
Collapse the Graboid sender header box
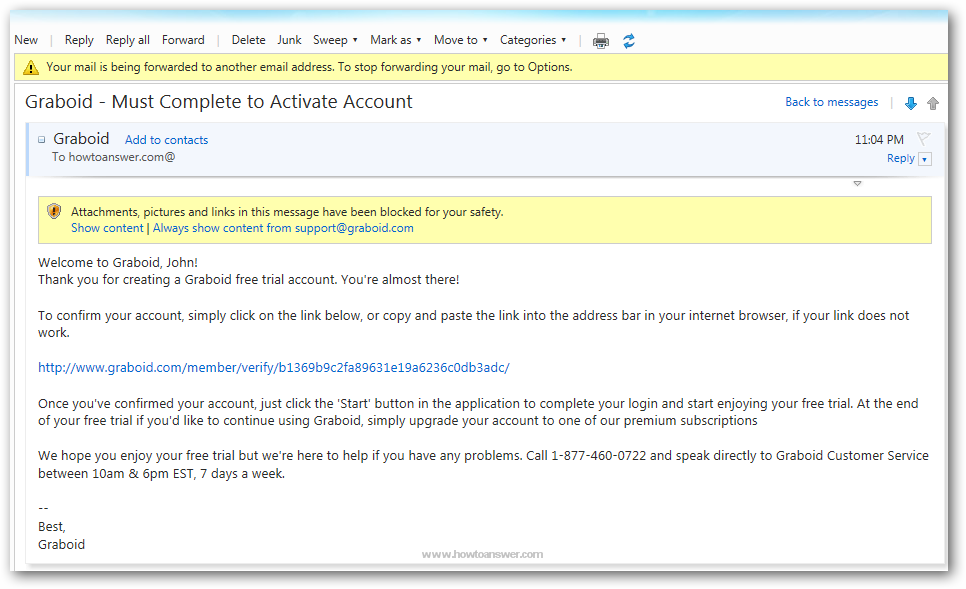pyautogui.click(x=41, y=140)
